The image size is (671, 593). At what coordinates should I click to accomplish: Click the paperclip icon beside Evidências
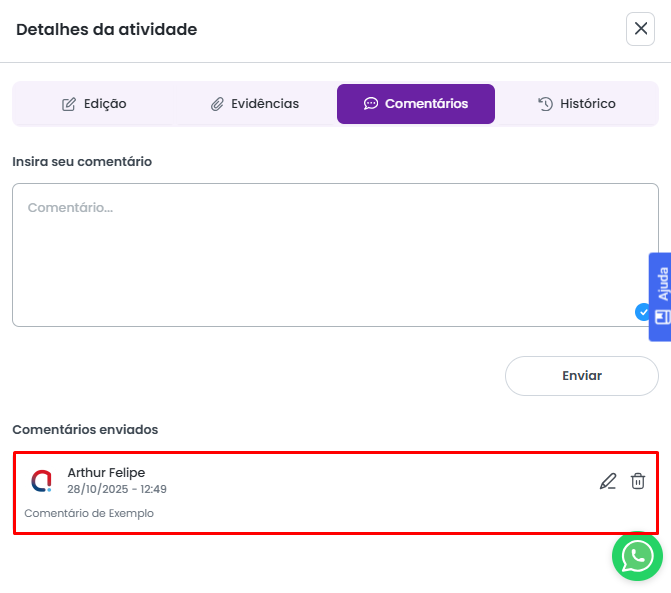pos(217,104)
